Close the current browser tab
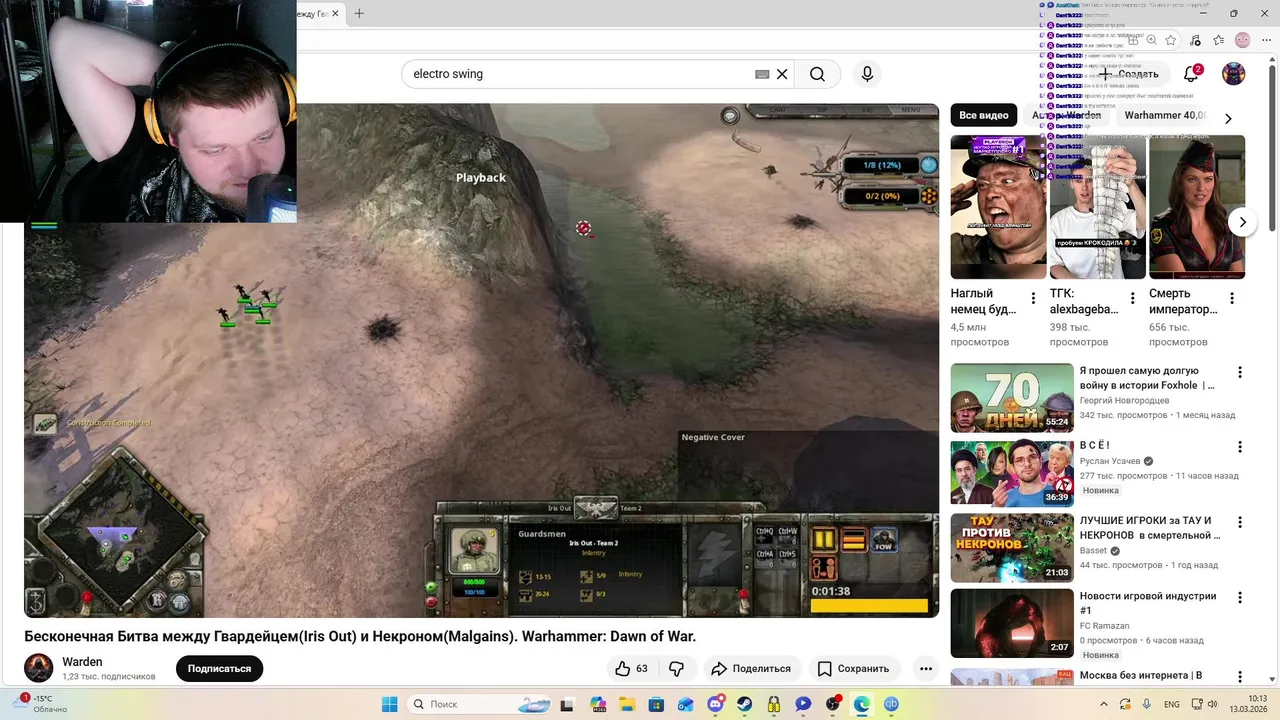 pyautogui.click(x=336, y=13)
